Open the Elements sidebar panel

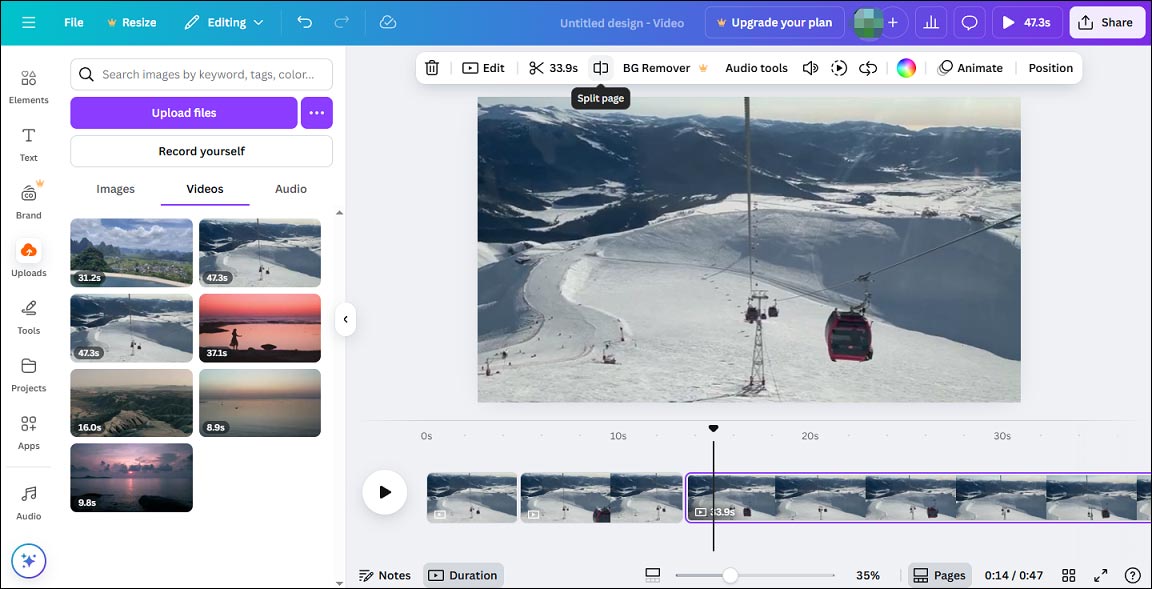(x=29, y=87)
